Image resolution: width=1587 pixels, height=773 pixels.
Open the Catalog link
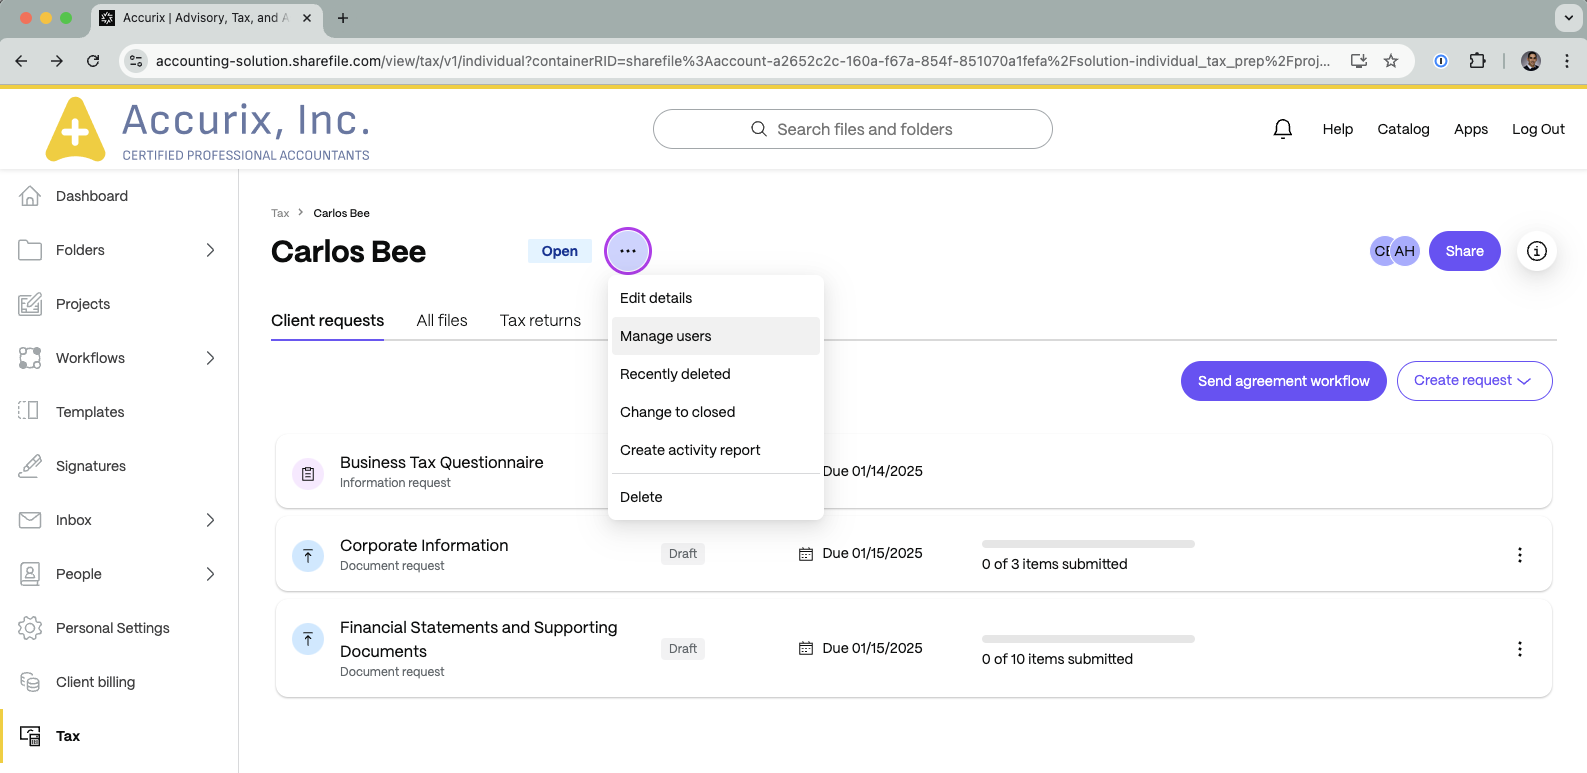click(x=1404, y=129)
